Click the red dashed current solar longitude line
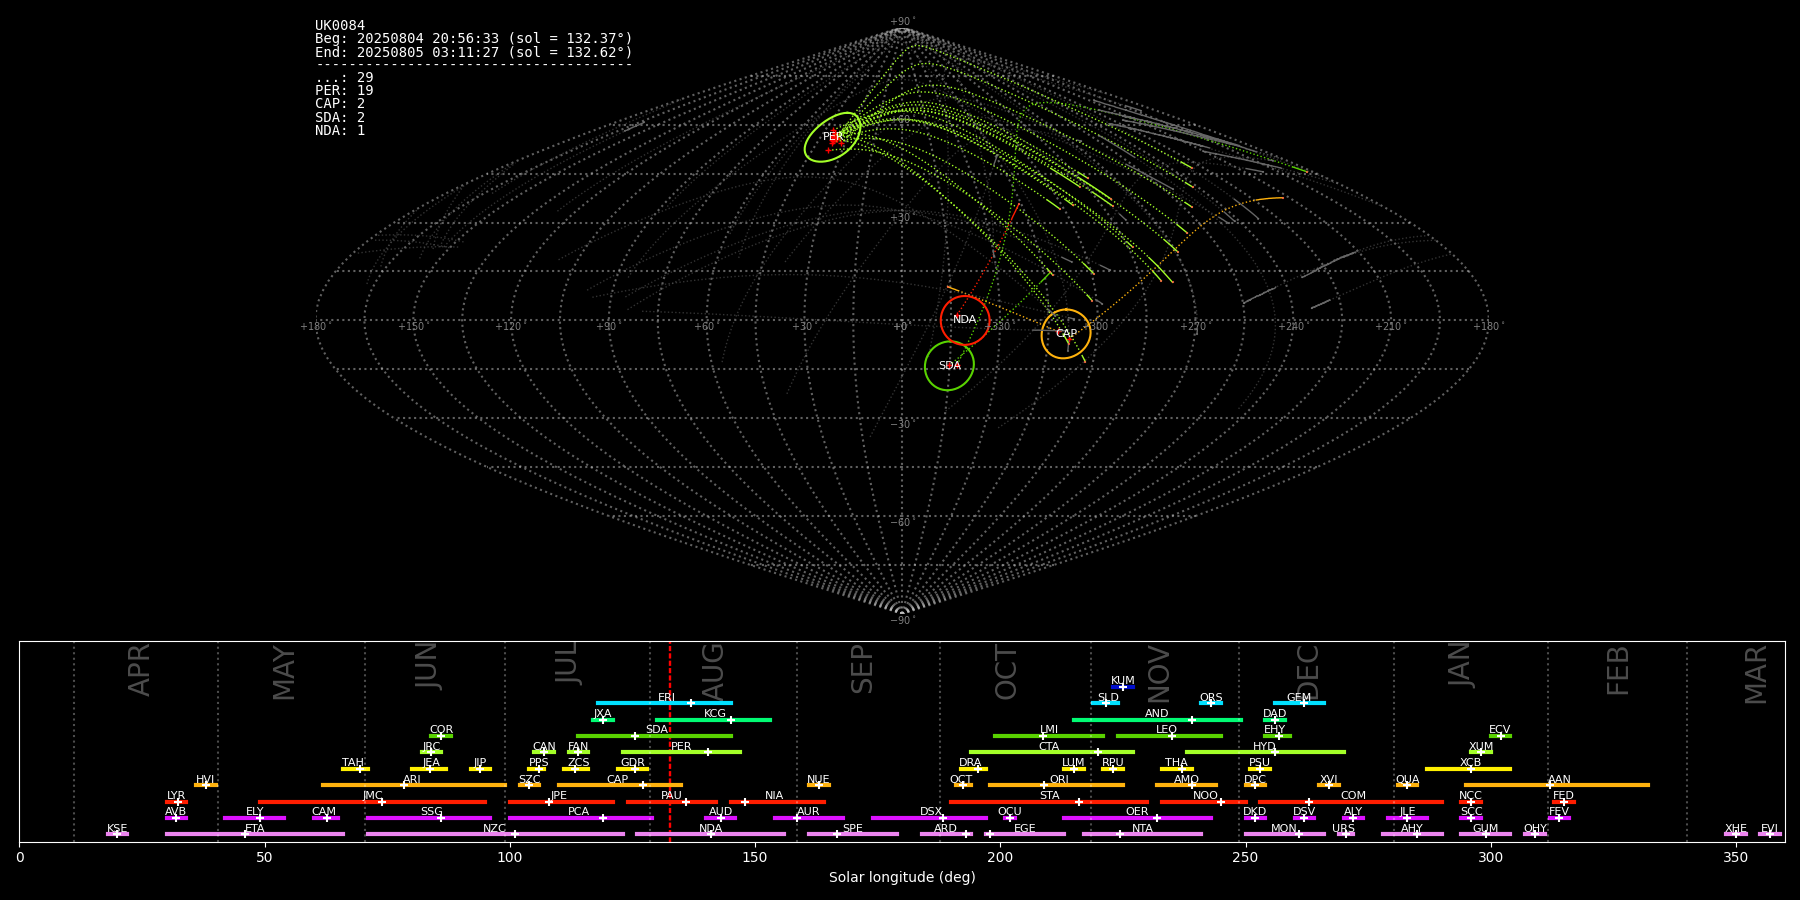Viewport: 1800px width, 900px height. (670, 741)
